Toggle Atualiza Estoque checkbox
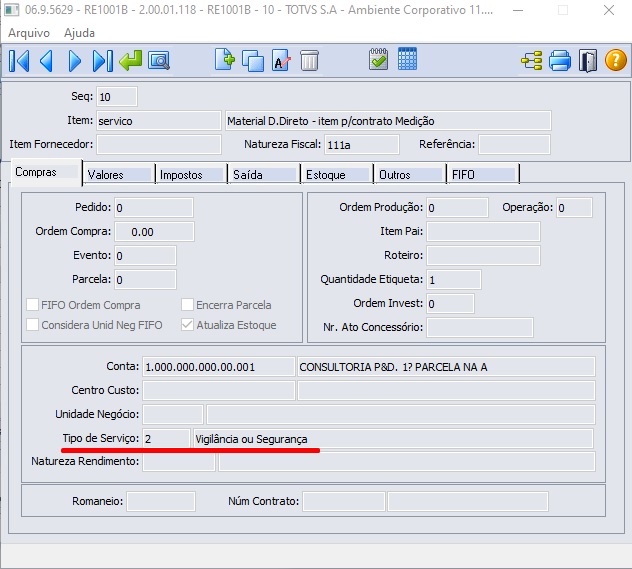Image resolution: width=632 pixels, height=569 pixels. [187, 325]
